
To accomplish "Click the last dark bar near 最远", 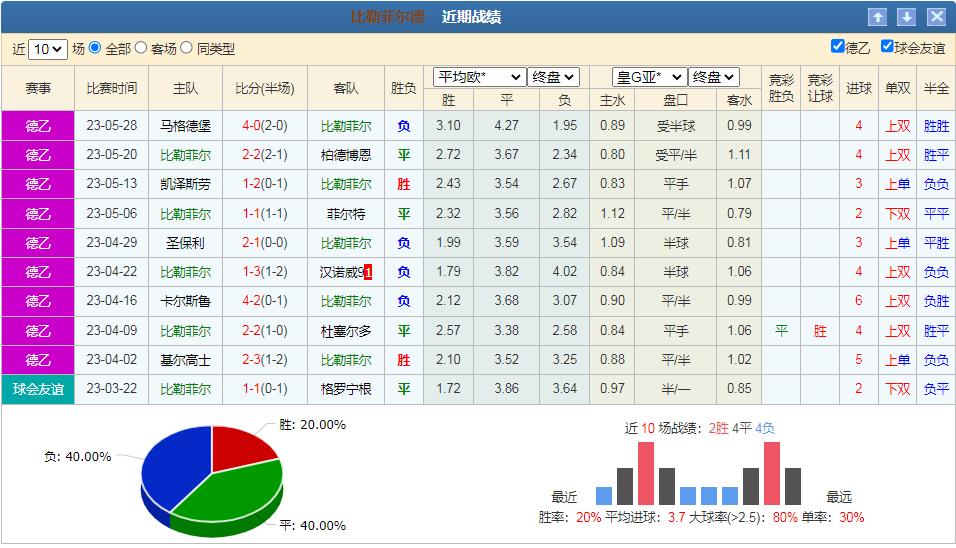I will coord(793,486).
